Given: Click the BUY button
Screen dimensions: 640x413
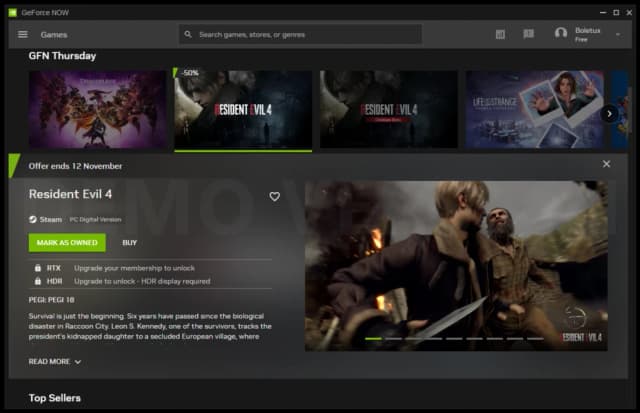Looking at the screenshot, I should (x=130, y=242).
